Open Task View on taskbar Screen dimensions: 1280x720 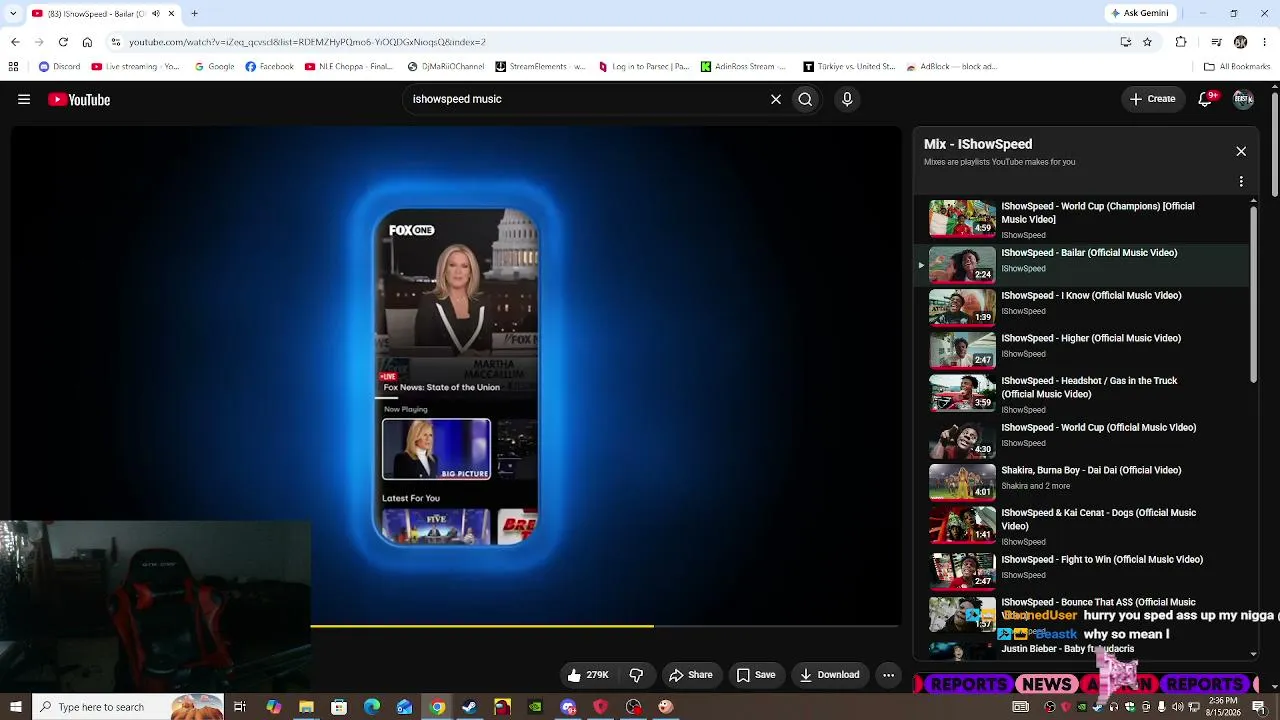[240, 707]
